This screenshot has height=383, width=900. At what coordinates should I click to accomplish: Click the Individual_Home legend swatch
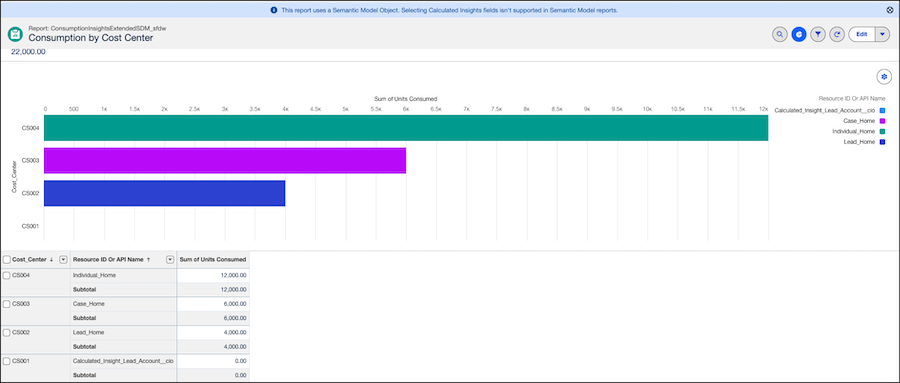pyautogui.click(x=882, y=131)
